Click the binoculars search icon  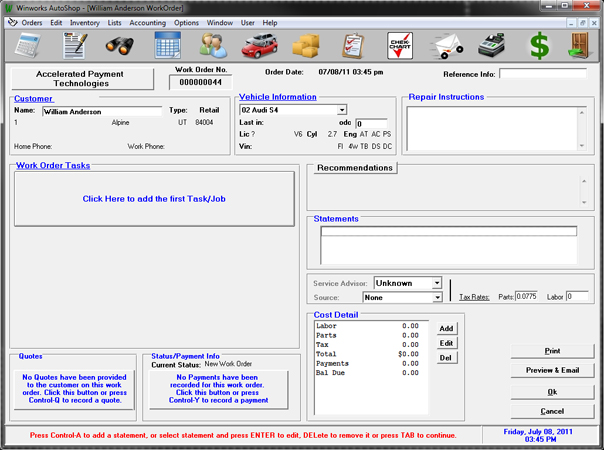point(120,46)
